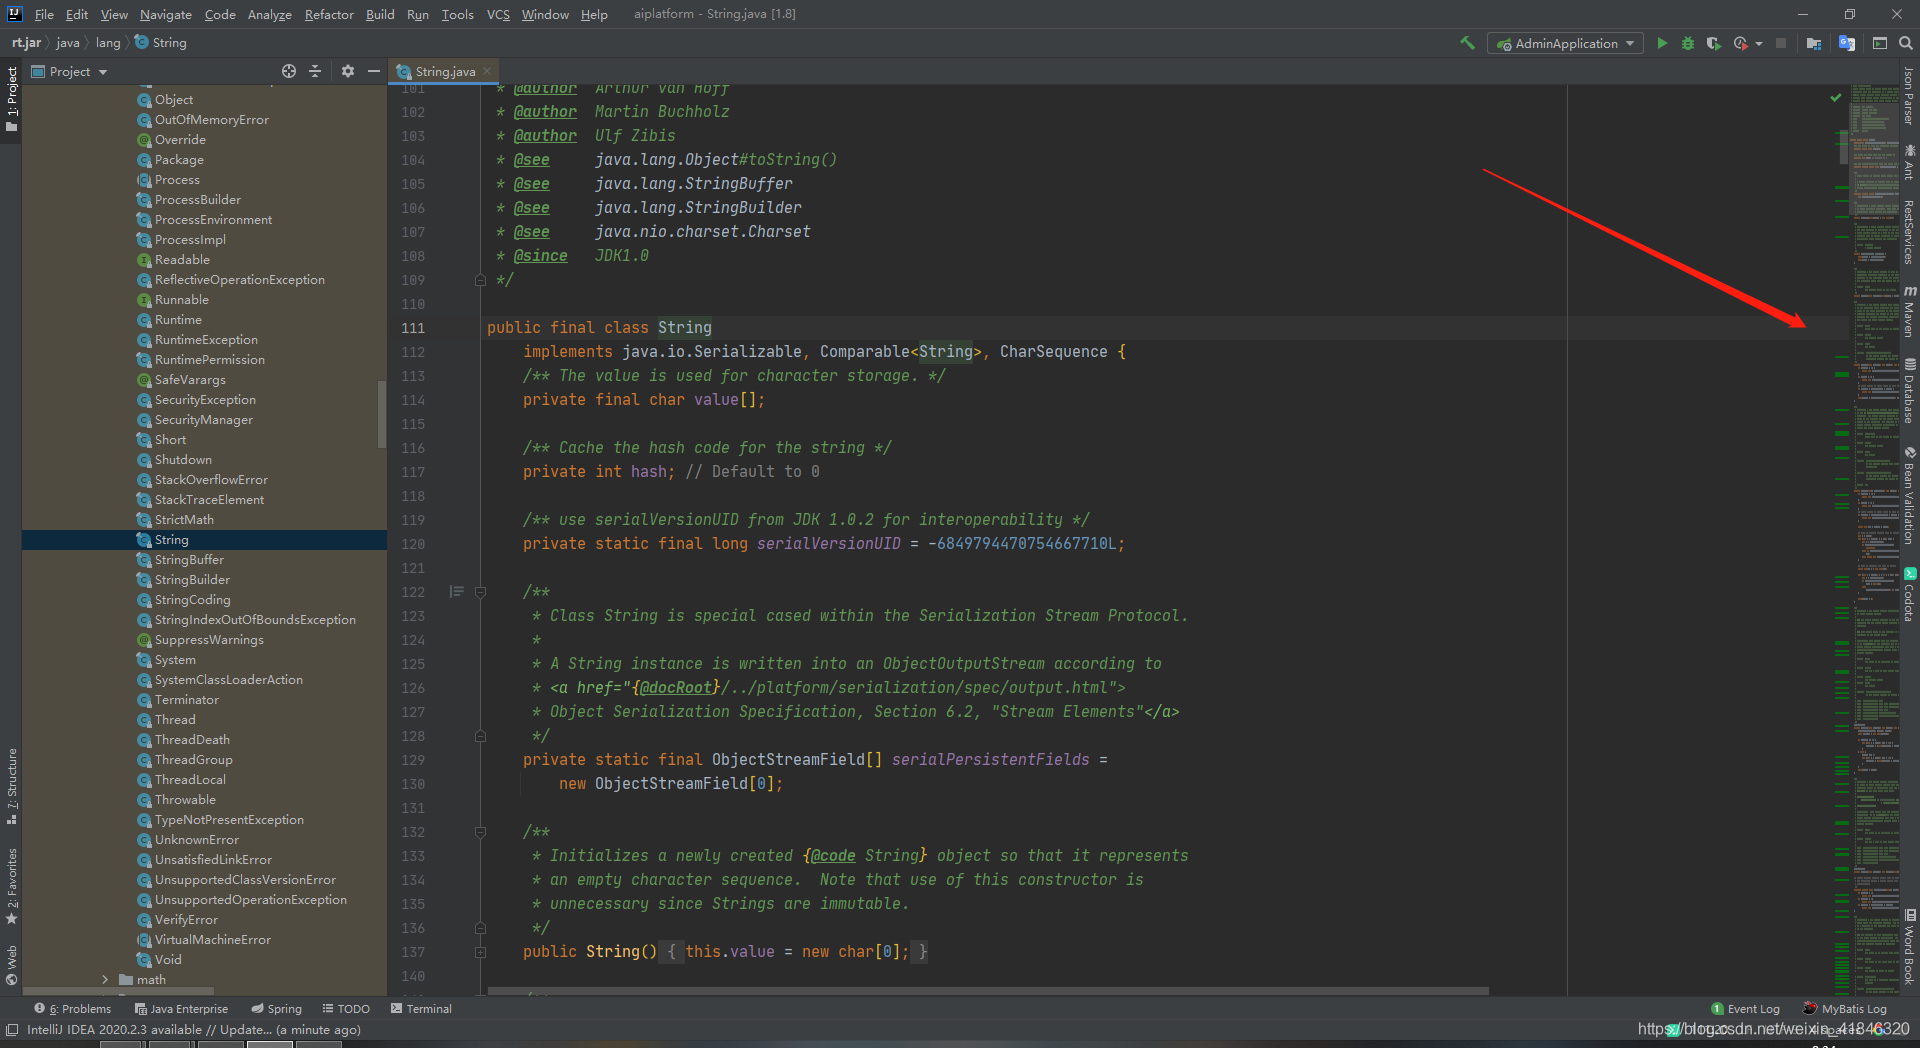Start debugging with the green bug icon
This screenshot has height=1048, width=1920.
pyautogui.click(x=1688, y=43)
